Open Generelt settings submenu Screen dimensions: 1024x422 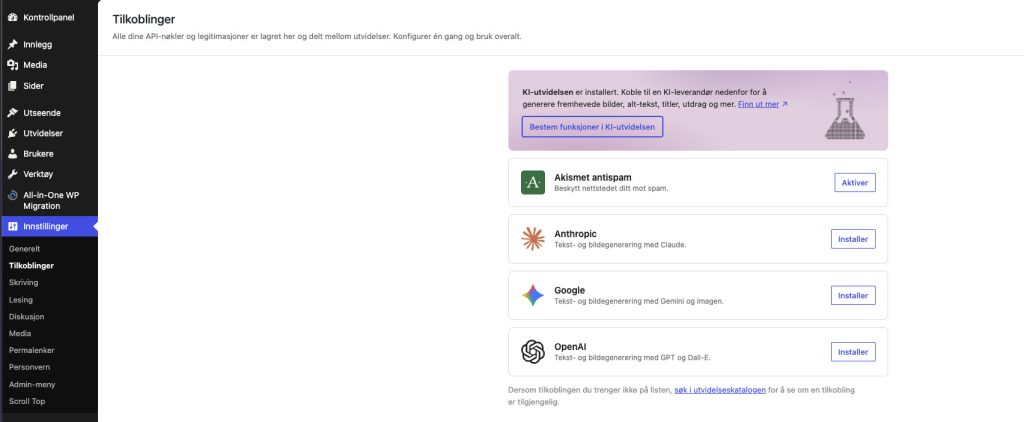pos(25,249)
